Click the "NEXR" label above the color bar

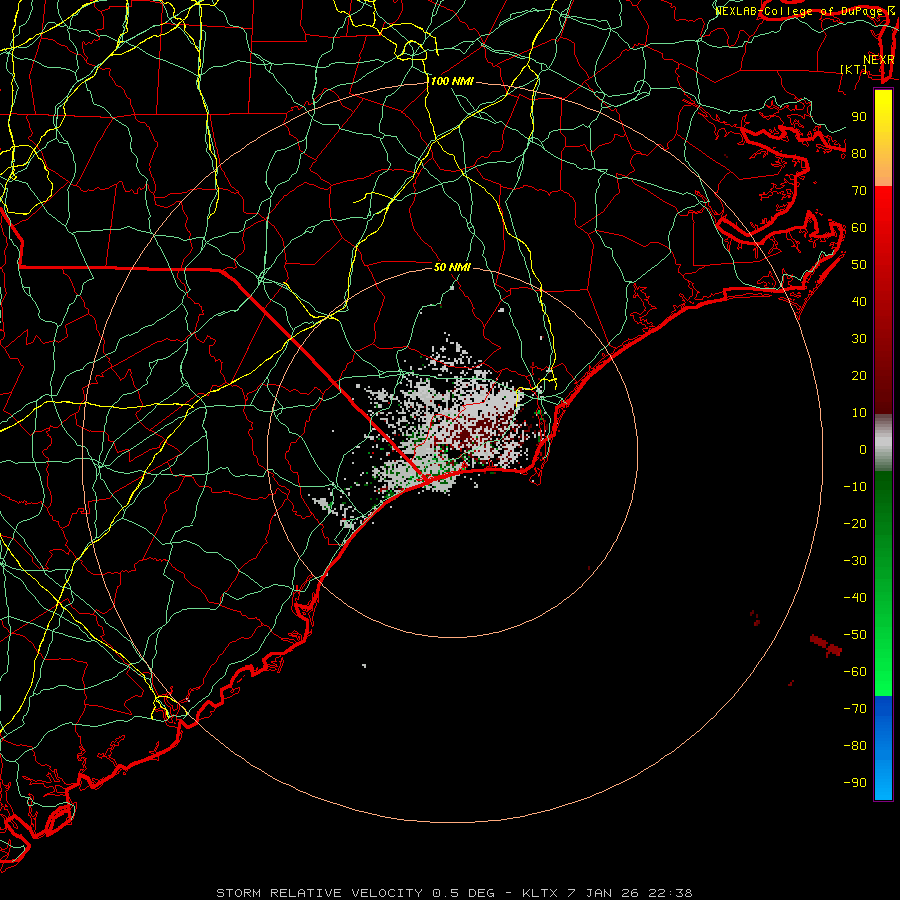point(878,60)
